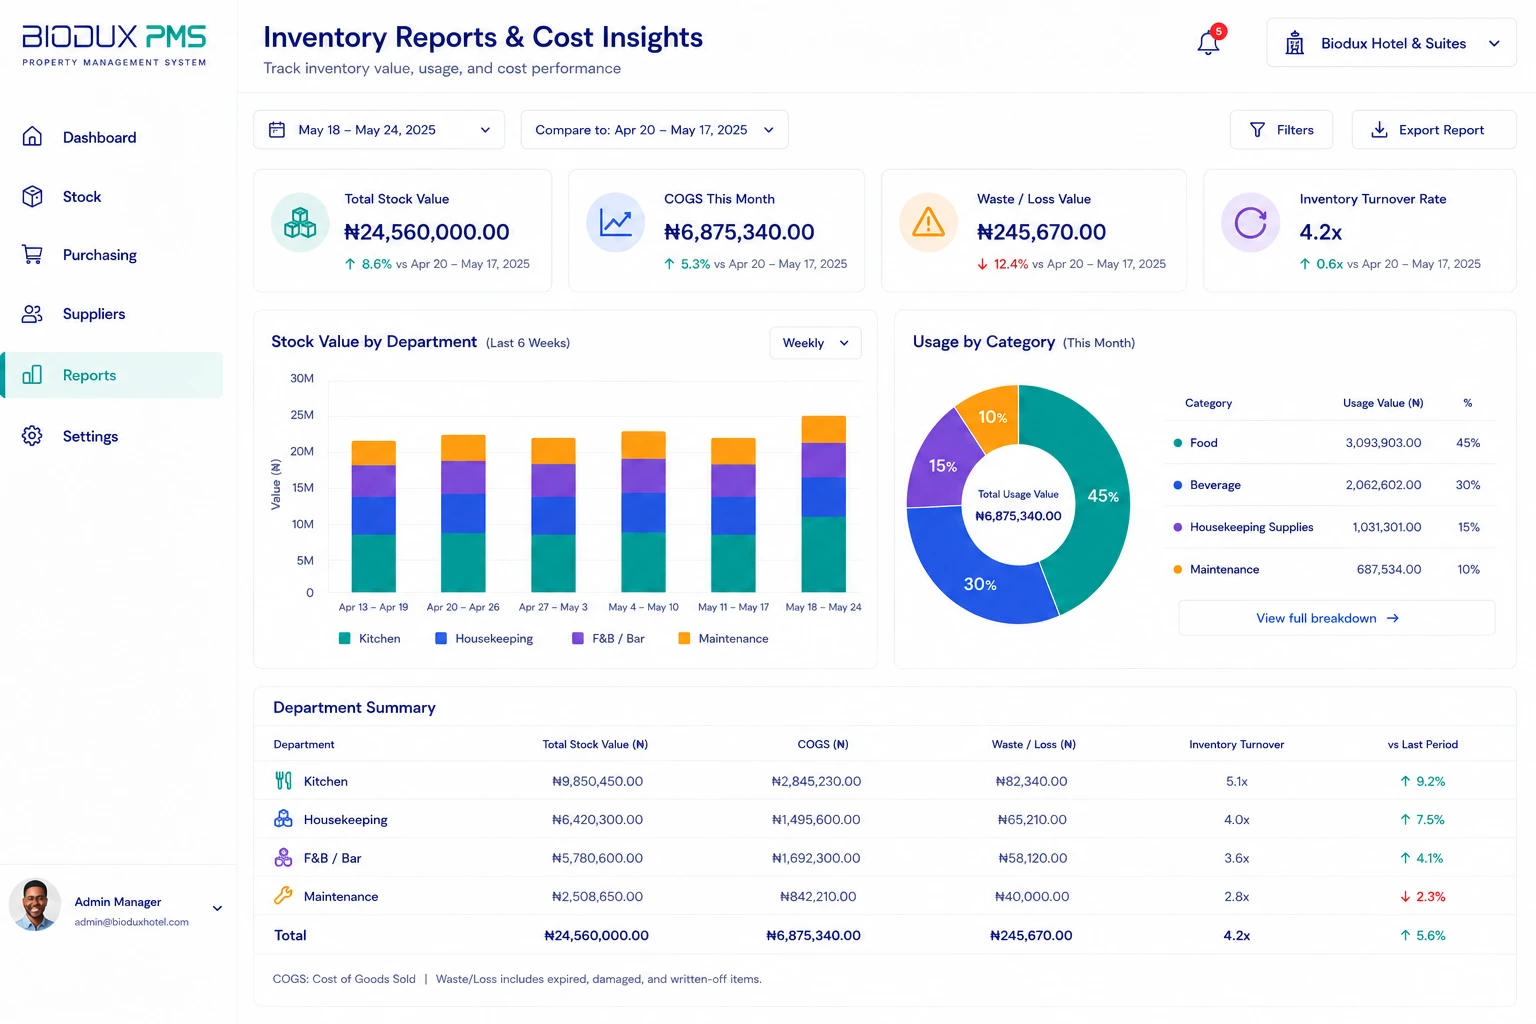Screen dimensions: 1536x1024
Task: Open Stock section in the sidebar
Action: (112, 196)
